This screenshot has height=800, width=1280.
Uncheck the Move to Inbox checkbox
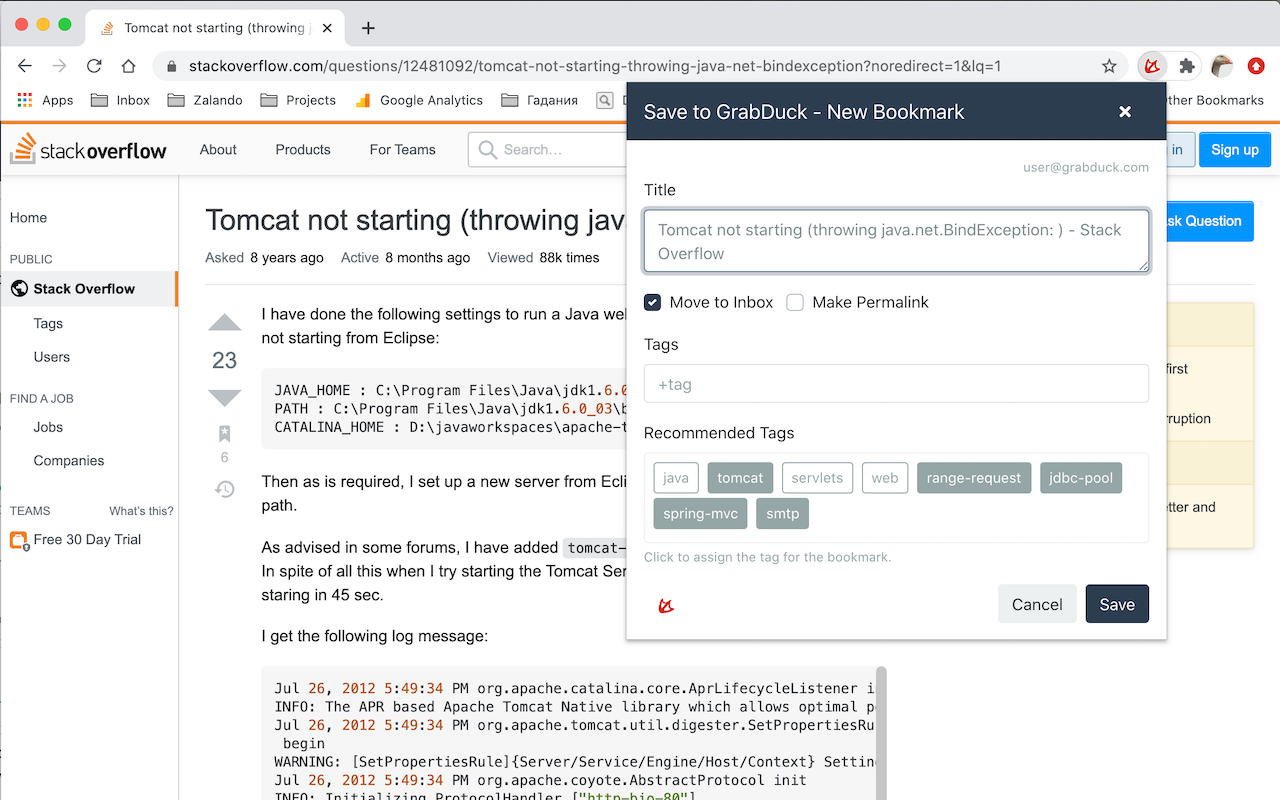click(x=652, y=302)
